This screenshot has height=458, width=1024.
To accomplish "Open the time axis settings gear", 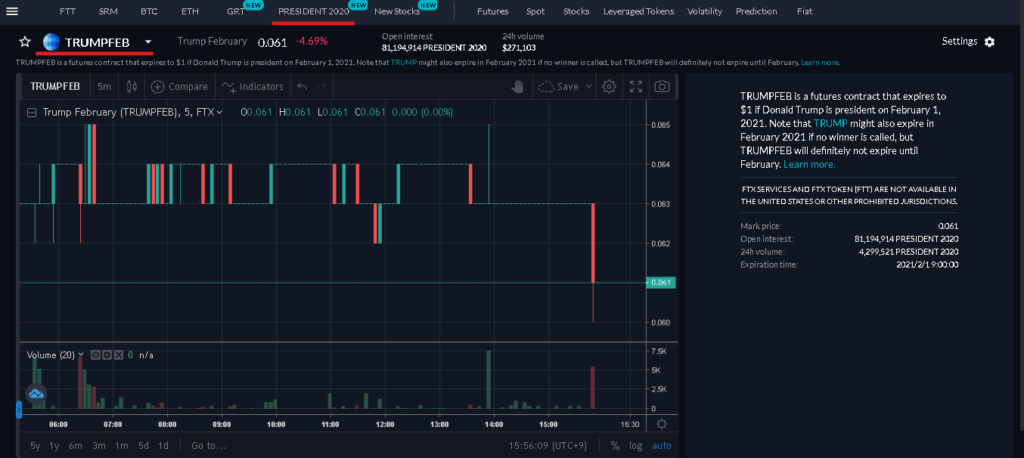I will pos(662,424).
